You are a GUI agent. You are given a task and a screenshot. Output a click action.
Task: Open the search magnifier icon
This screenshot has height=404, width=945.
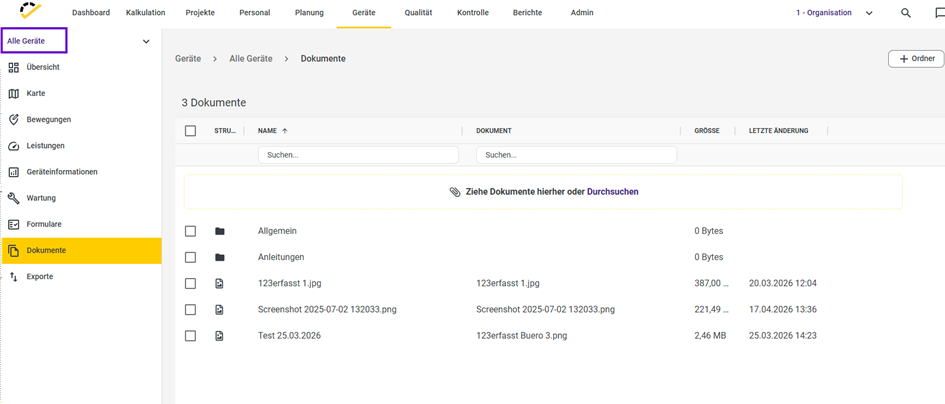[x=906, y=13]
